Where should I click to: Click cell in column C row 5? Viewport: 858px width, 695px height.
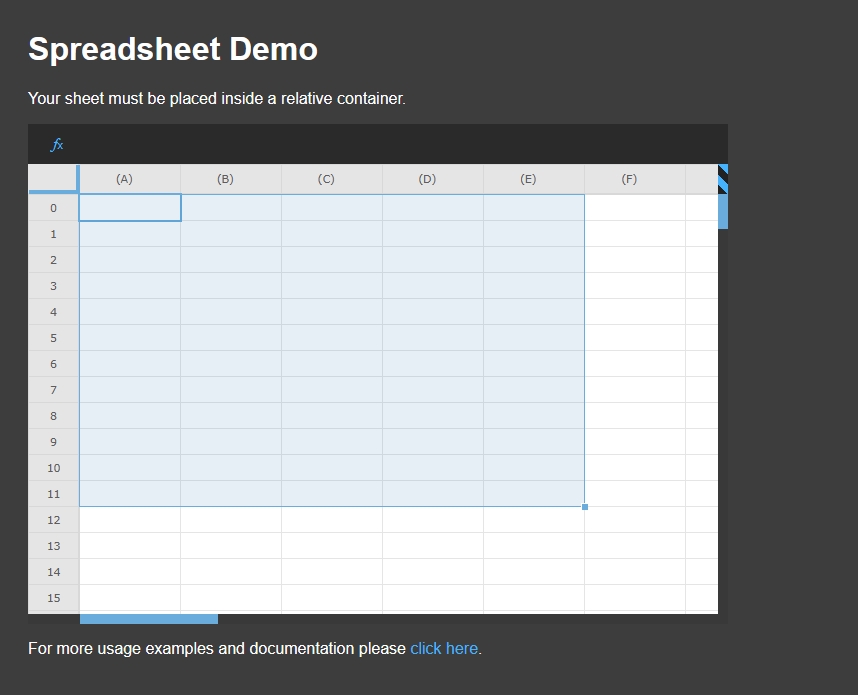(332, 338)
